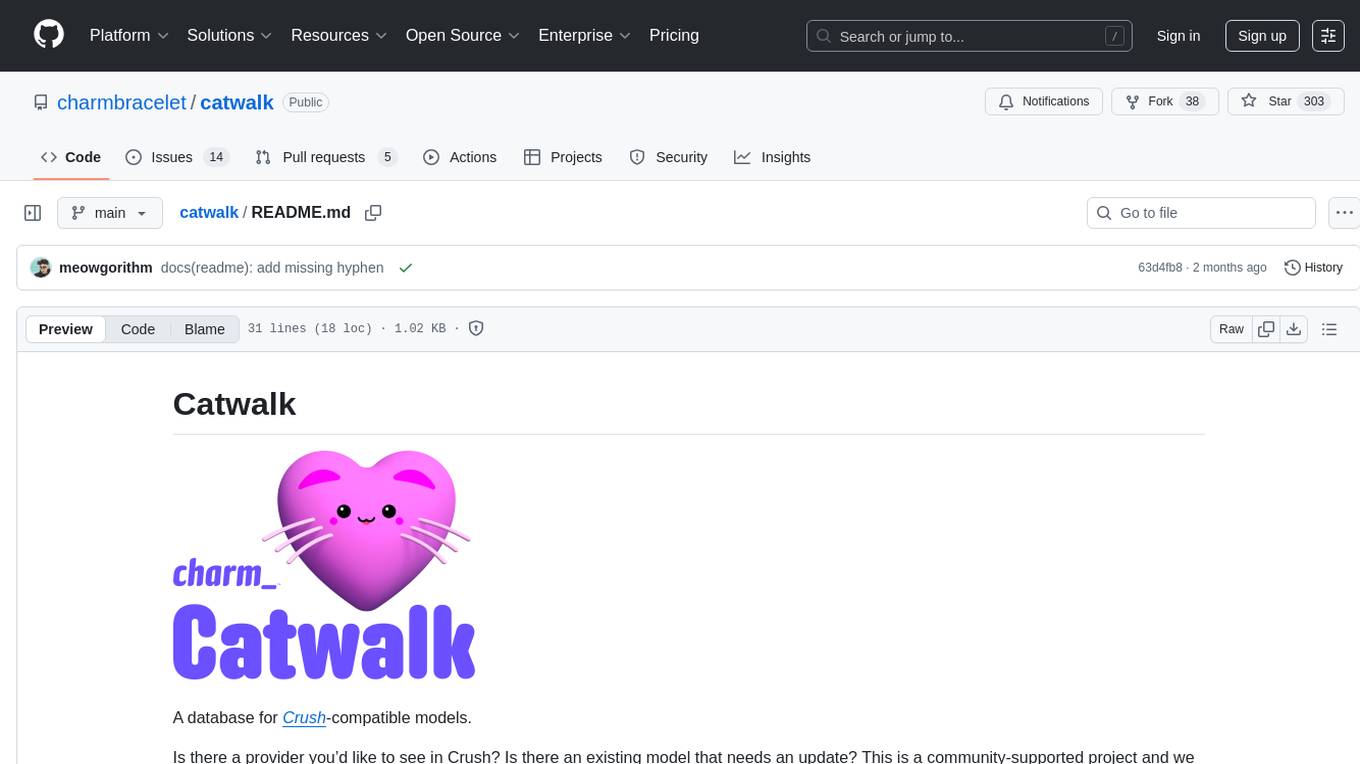Open the Issues tab
Image resolution: width=1360 pixels, height=764 pixels.
coord(177,157)
